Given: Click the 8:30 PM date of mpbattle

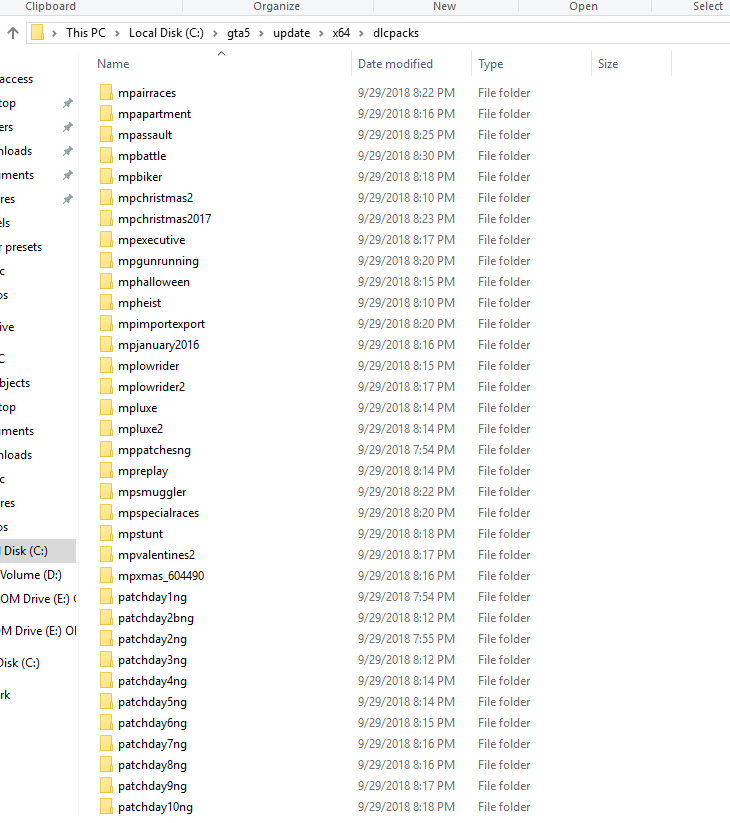Looking at the screenshot, I should point(406,156).
